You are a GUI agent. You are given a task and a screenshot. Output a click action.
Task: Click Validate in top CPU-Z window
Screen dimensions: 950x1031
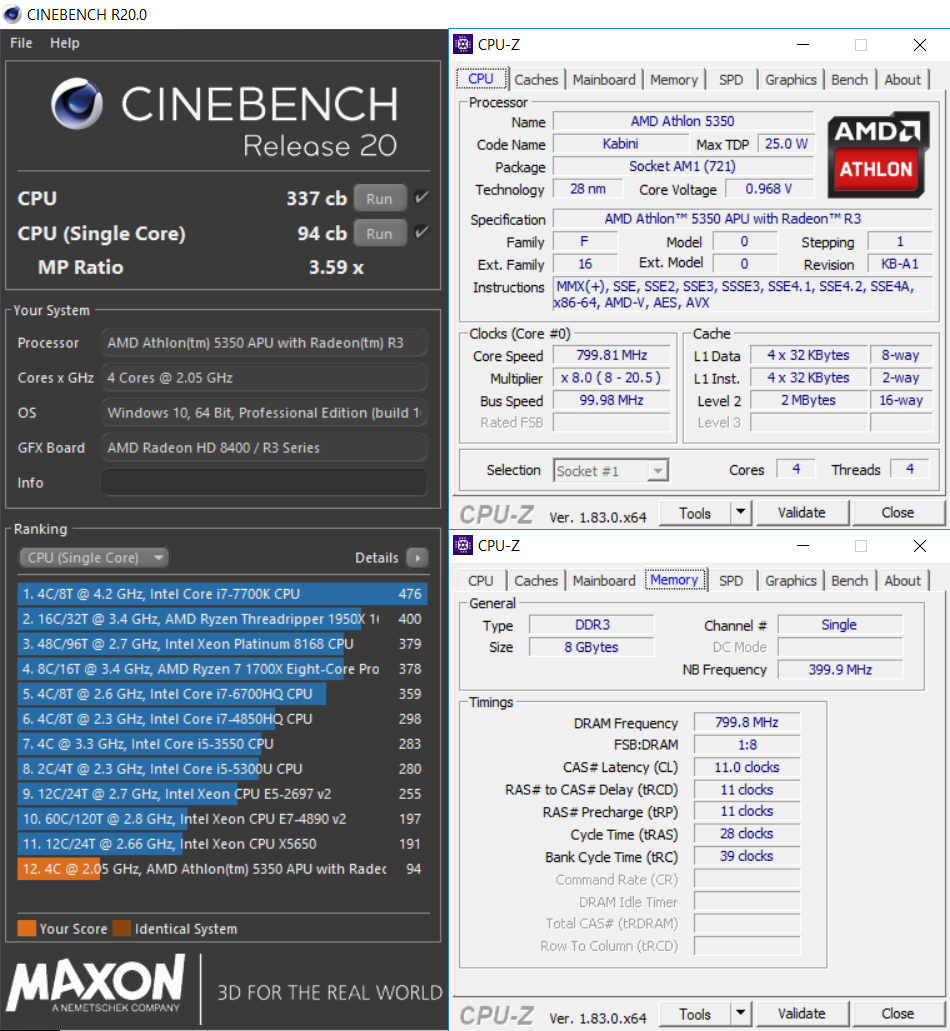[802, 513]
